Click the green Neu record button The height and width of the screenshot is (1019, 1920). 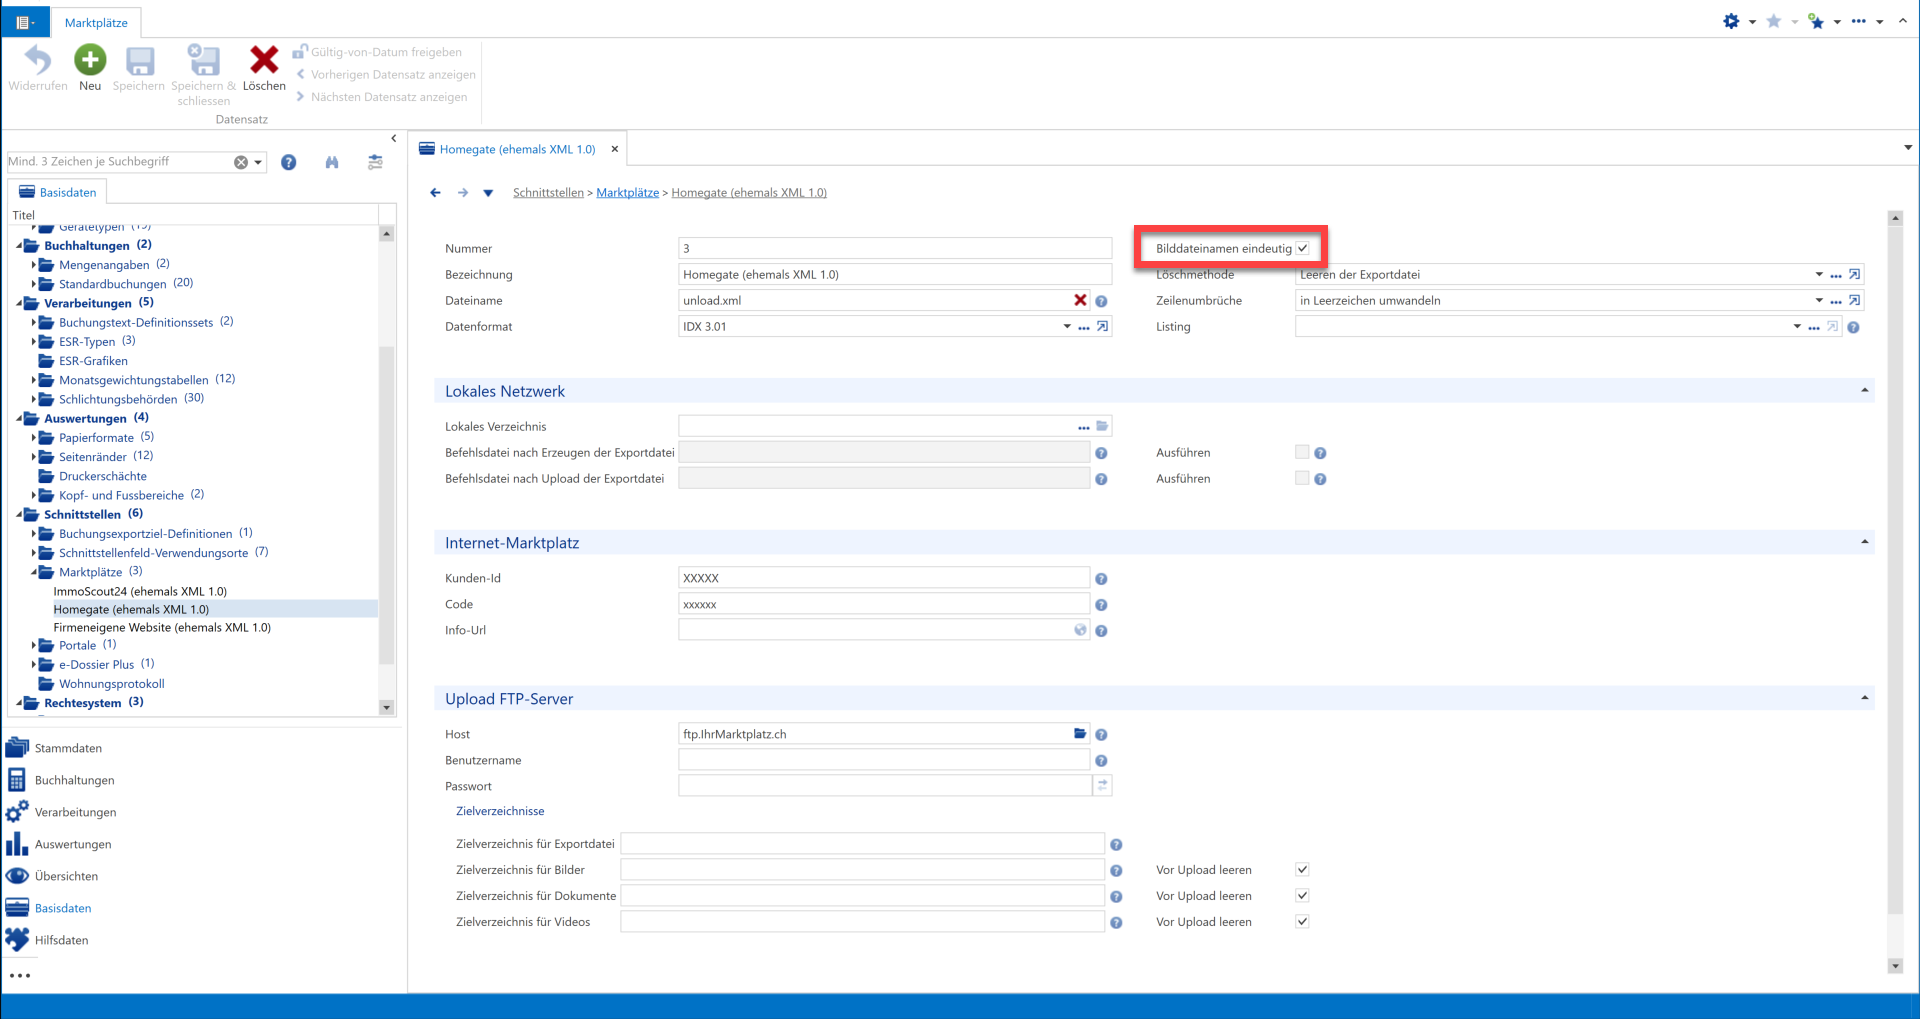click(90, 61)
